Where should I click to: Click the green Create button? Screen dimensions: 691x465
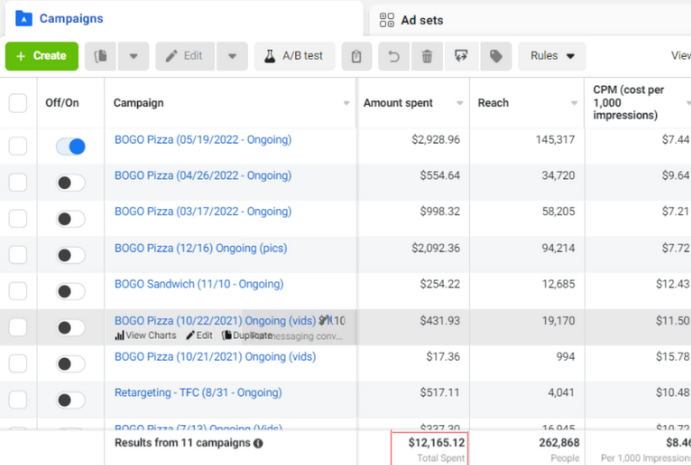pos(41,56)
